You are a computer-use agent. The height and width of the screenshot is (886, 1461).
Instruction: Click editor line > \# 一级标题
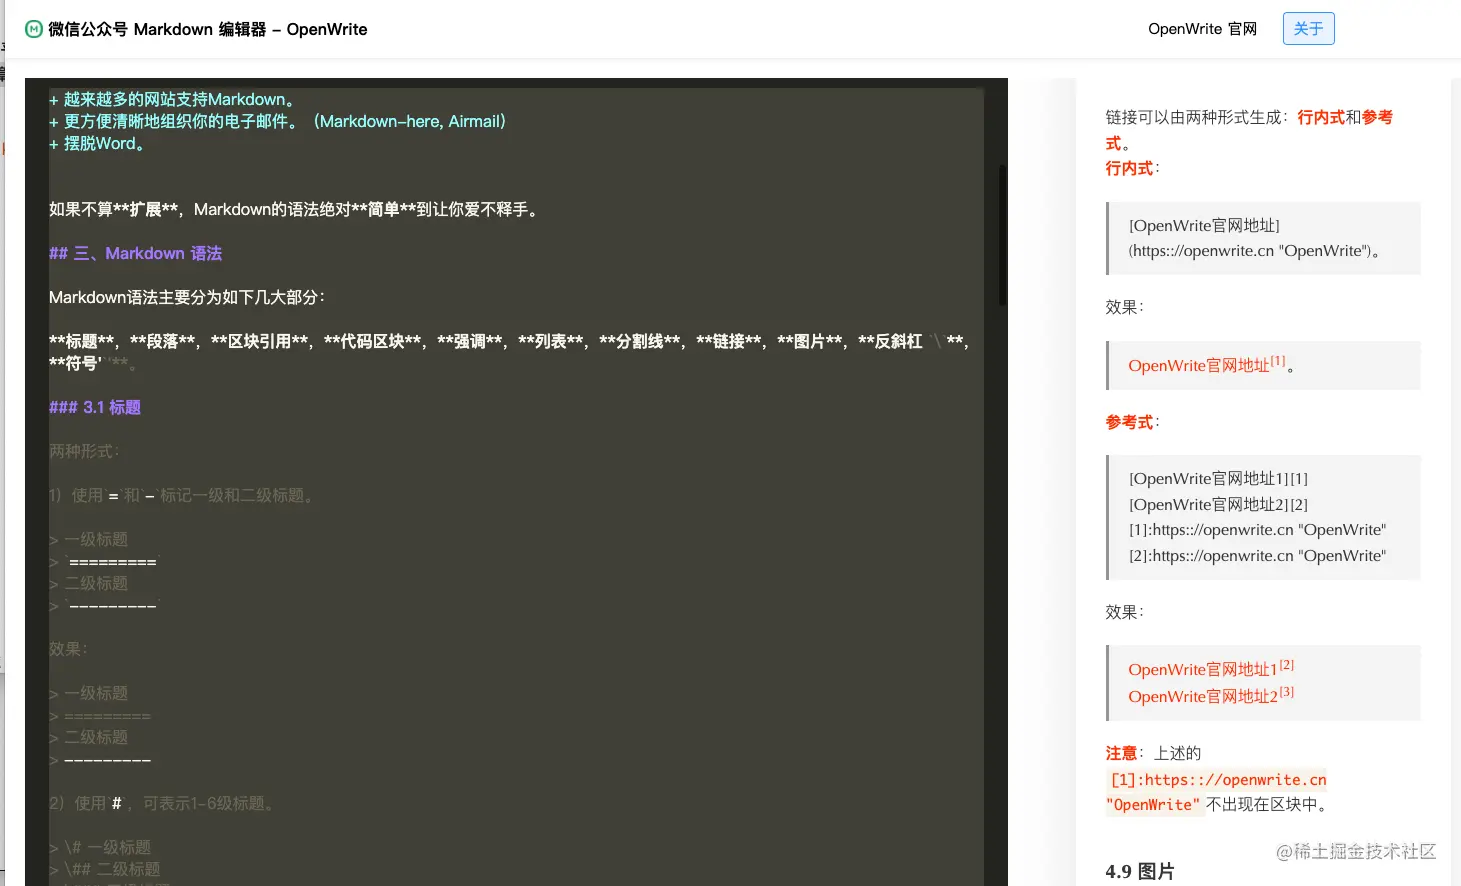100,847
